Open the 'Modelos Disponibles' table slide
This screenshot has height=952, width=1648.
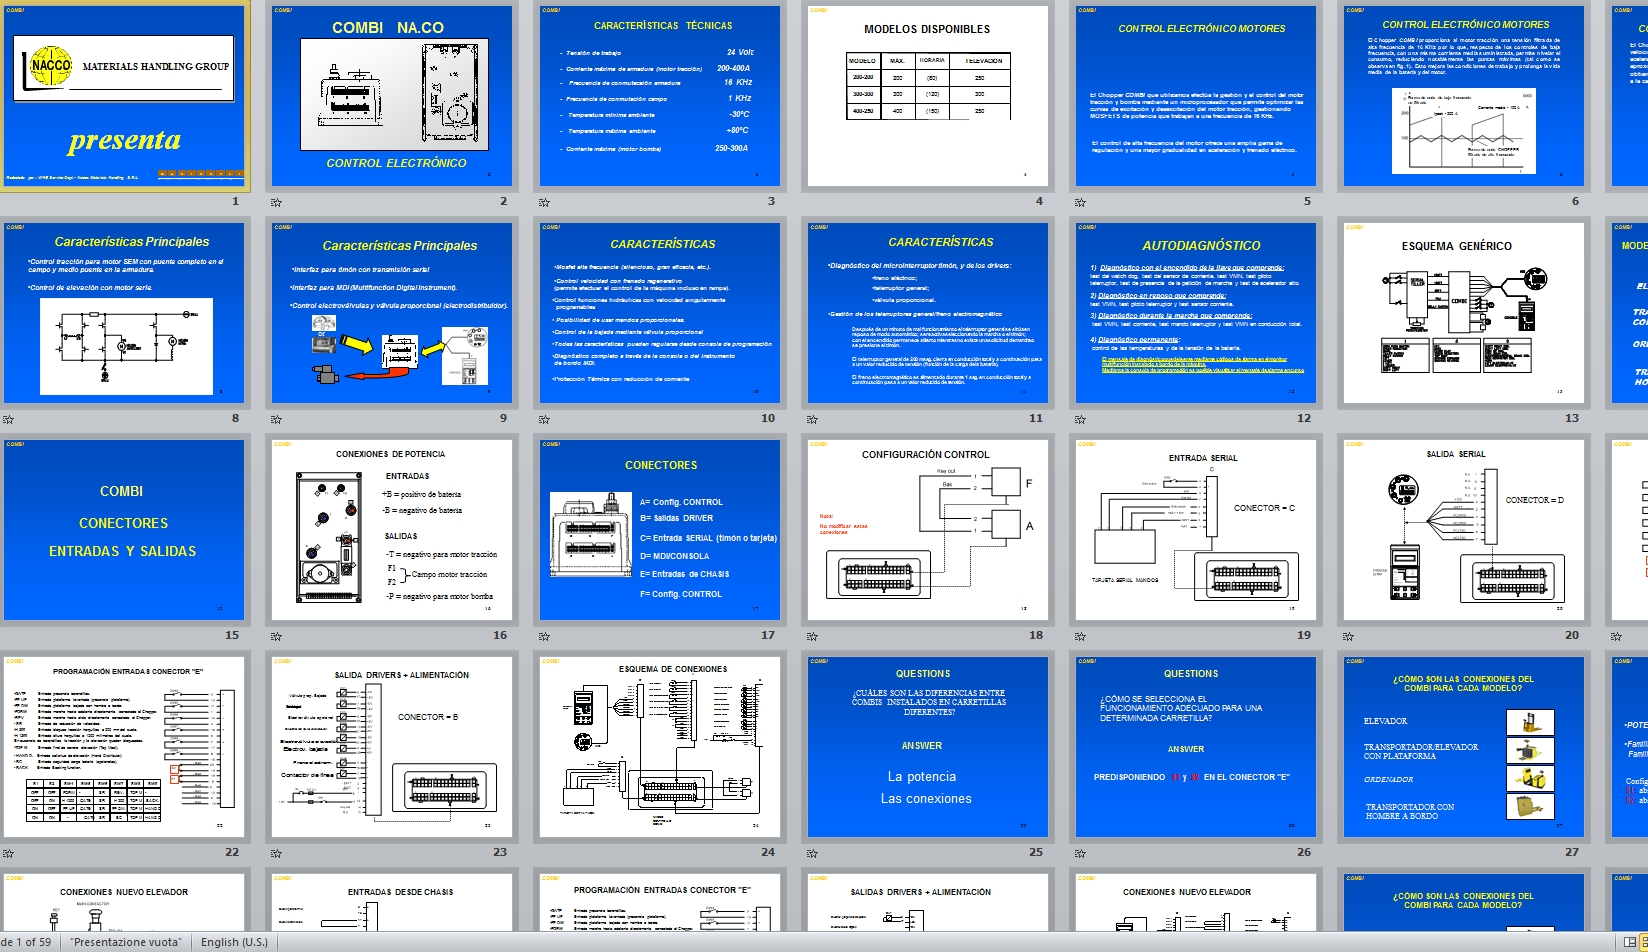click(x=928, y=96)
